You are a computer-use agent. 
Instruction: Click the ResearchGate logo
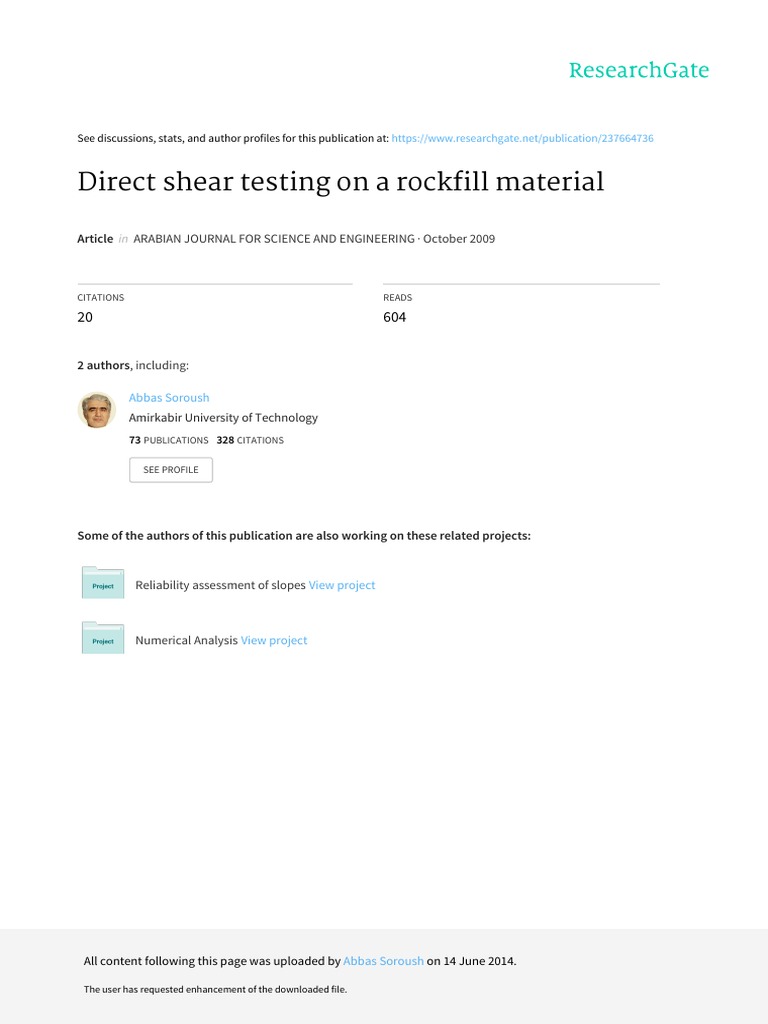coord(638,70)
